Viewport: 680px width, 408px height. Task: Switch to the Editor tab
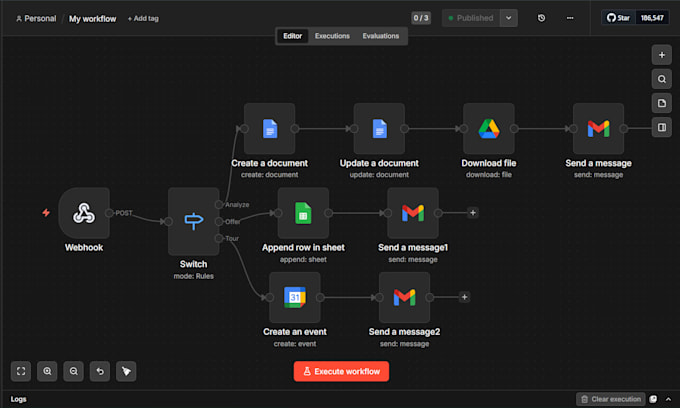click(292, 36)
